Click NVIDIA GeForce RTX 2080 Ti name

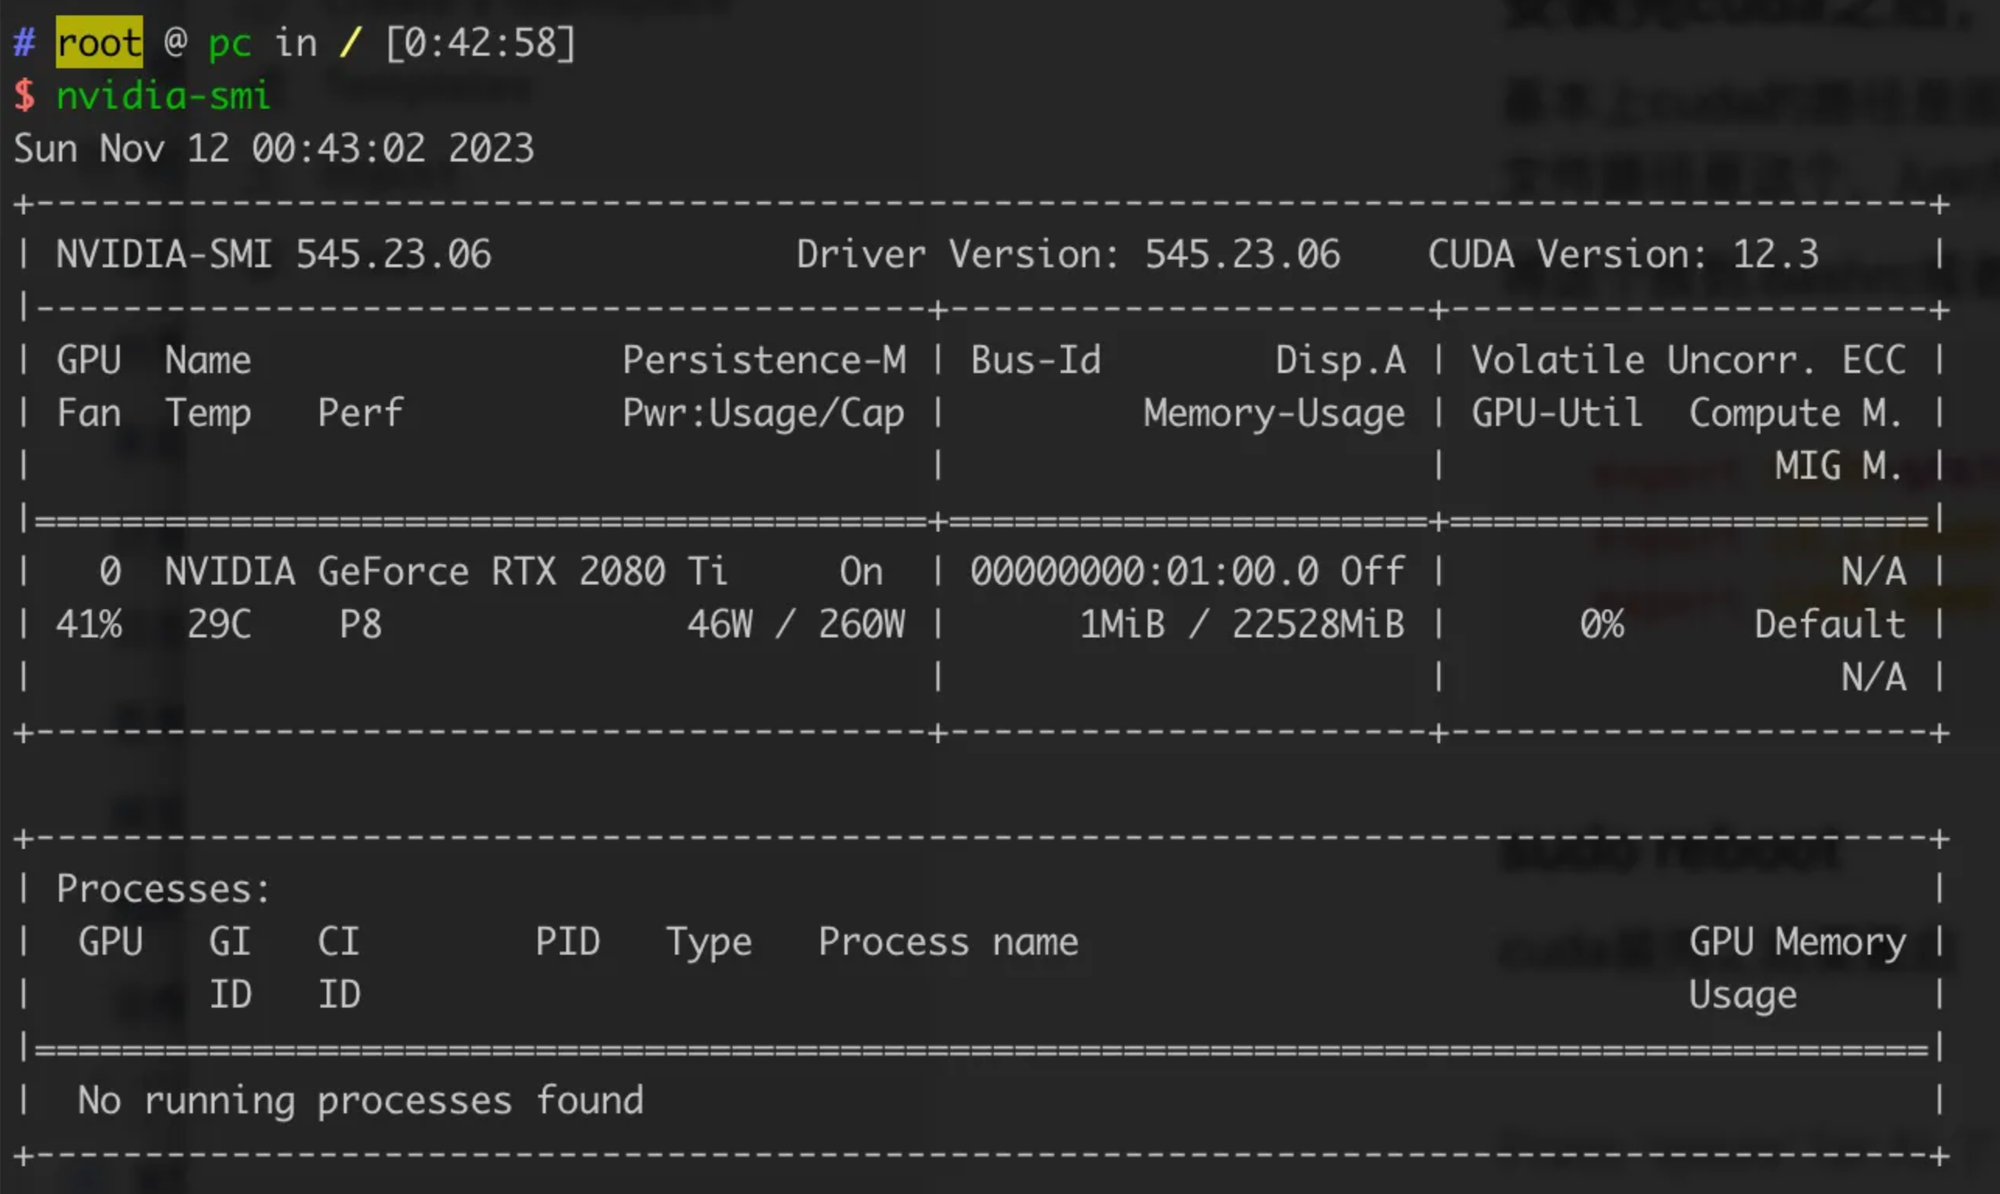point(445,572)
